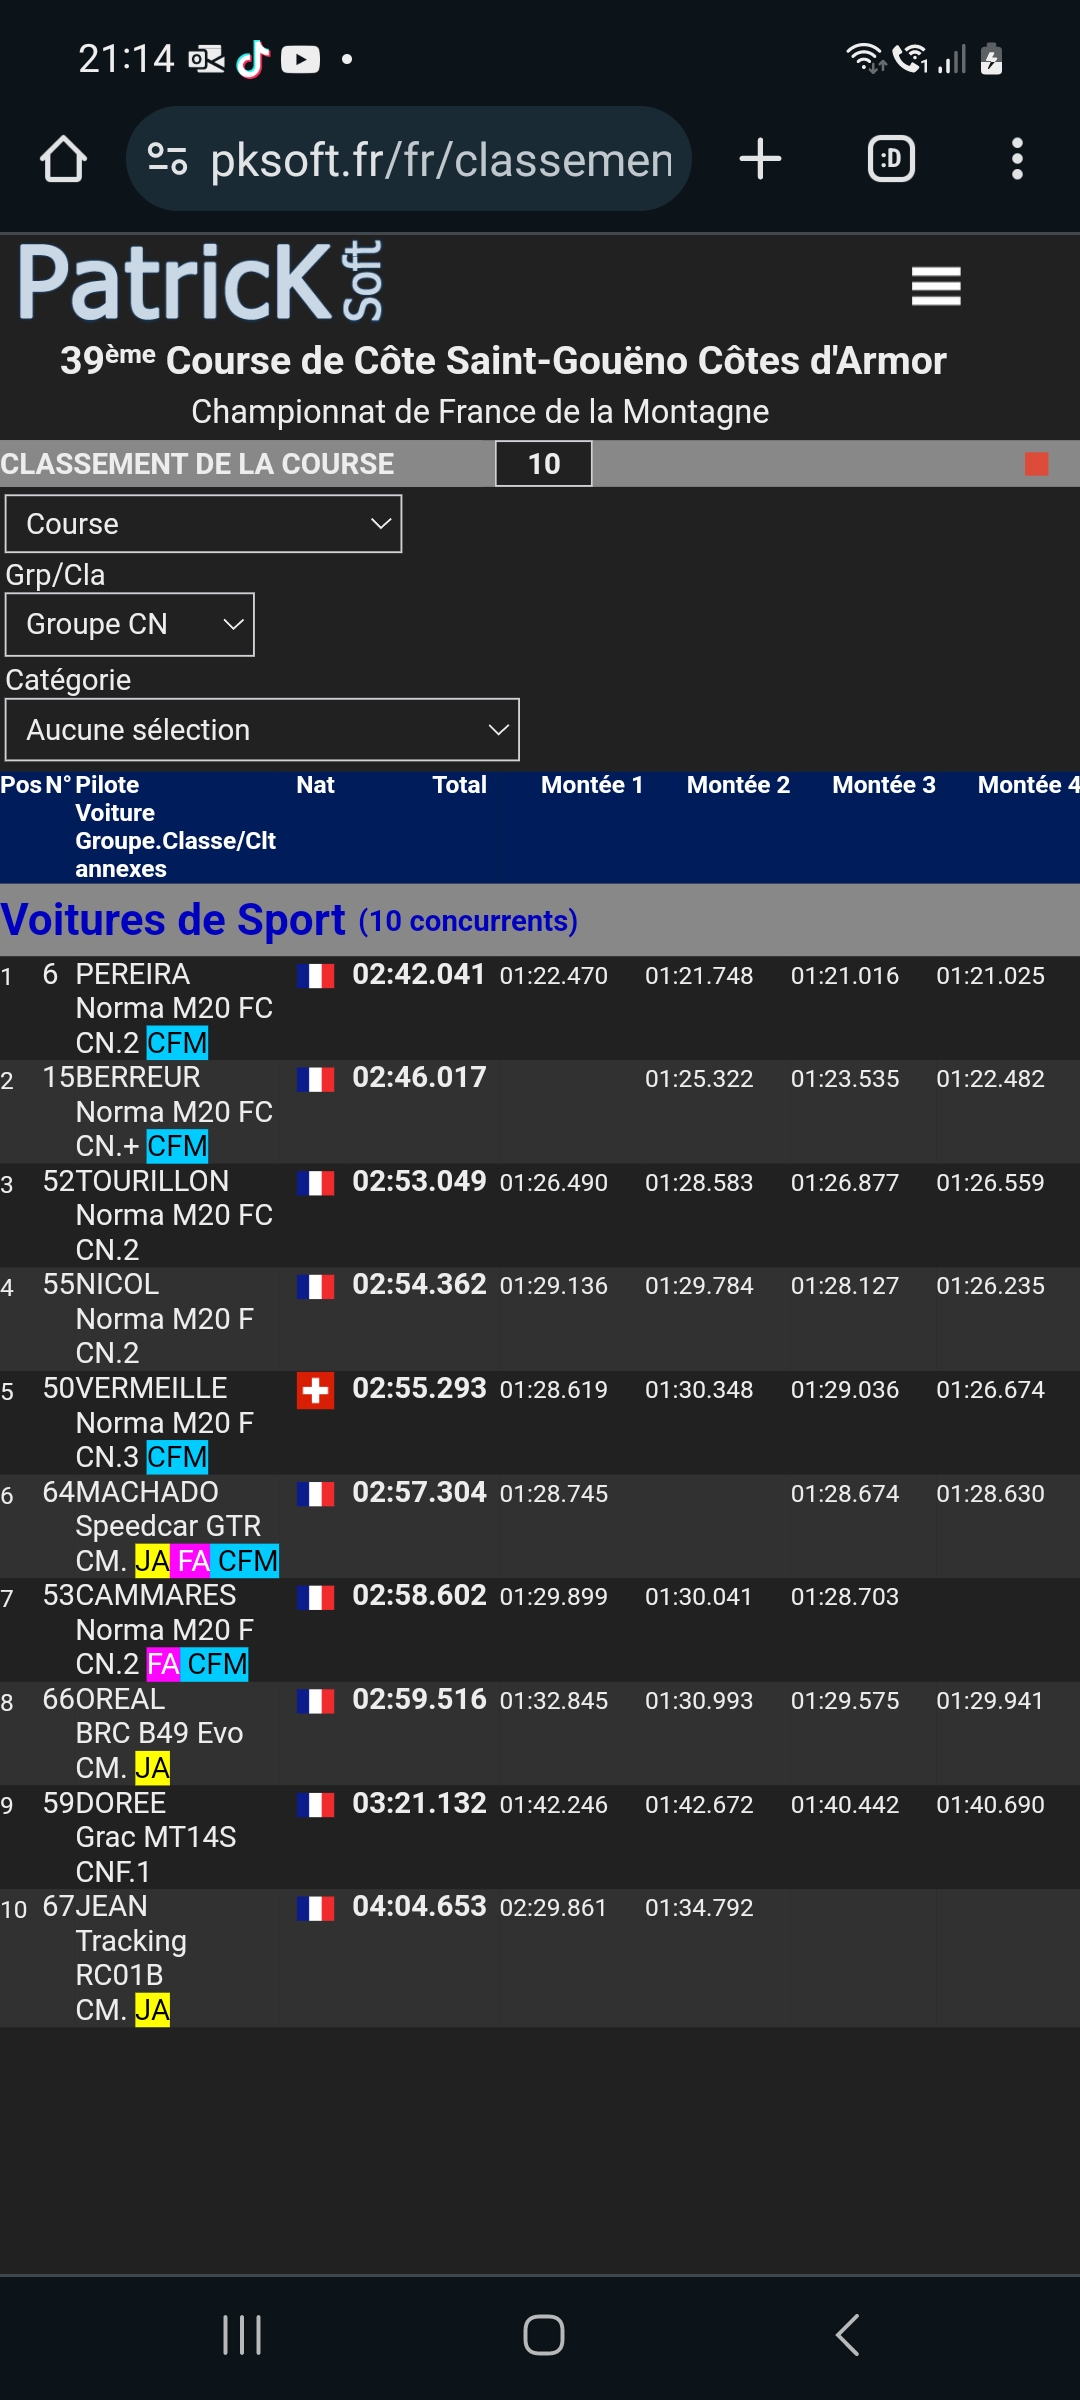Open the PatrickSoft hamburger menu
This screenshot has width=1080, height=2400.
[x=936, y=286]
